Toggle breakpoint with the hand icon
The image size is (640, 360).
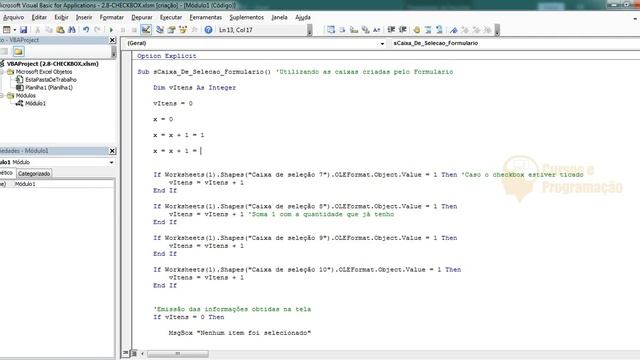tap(416, 30)
